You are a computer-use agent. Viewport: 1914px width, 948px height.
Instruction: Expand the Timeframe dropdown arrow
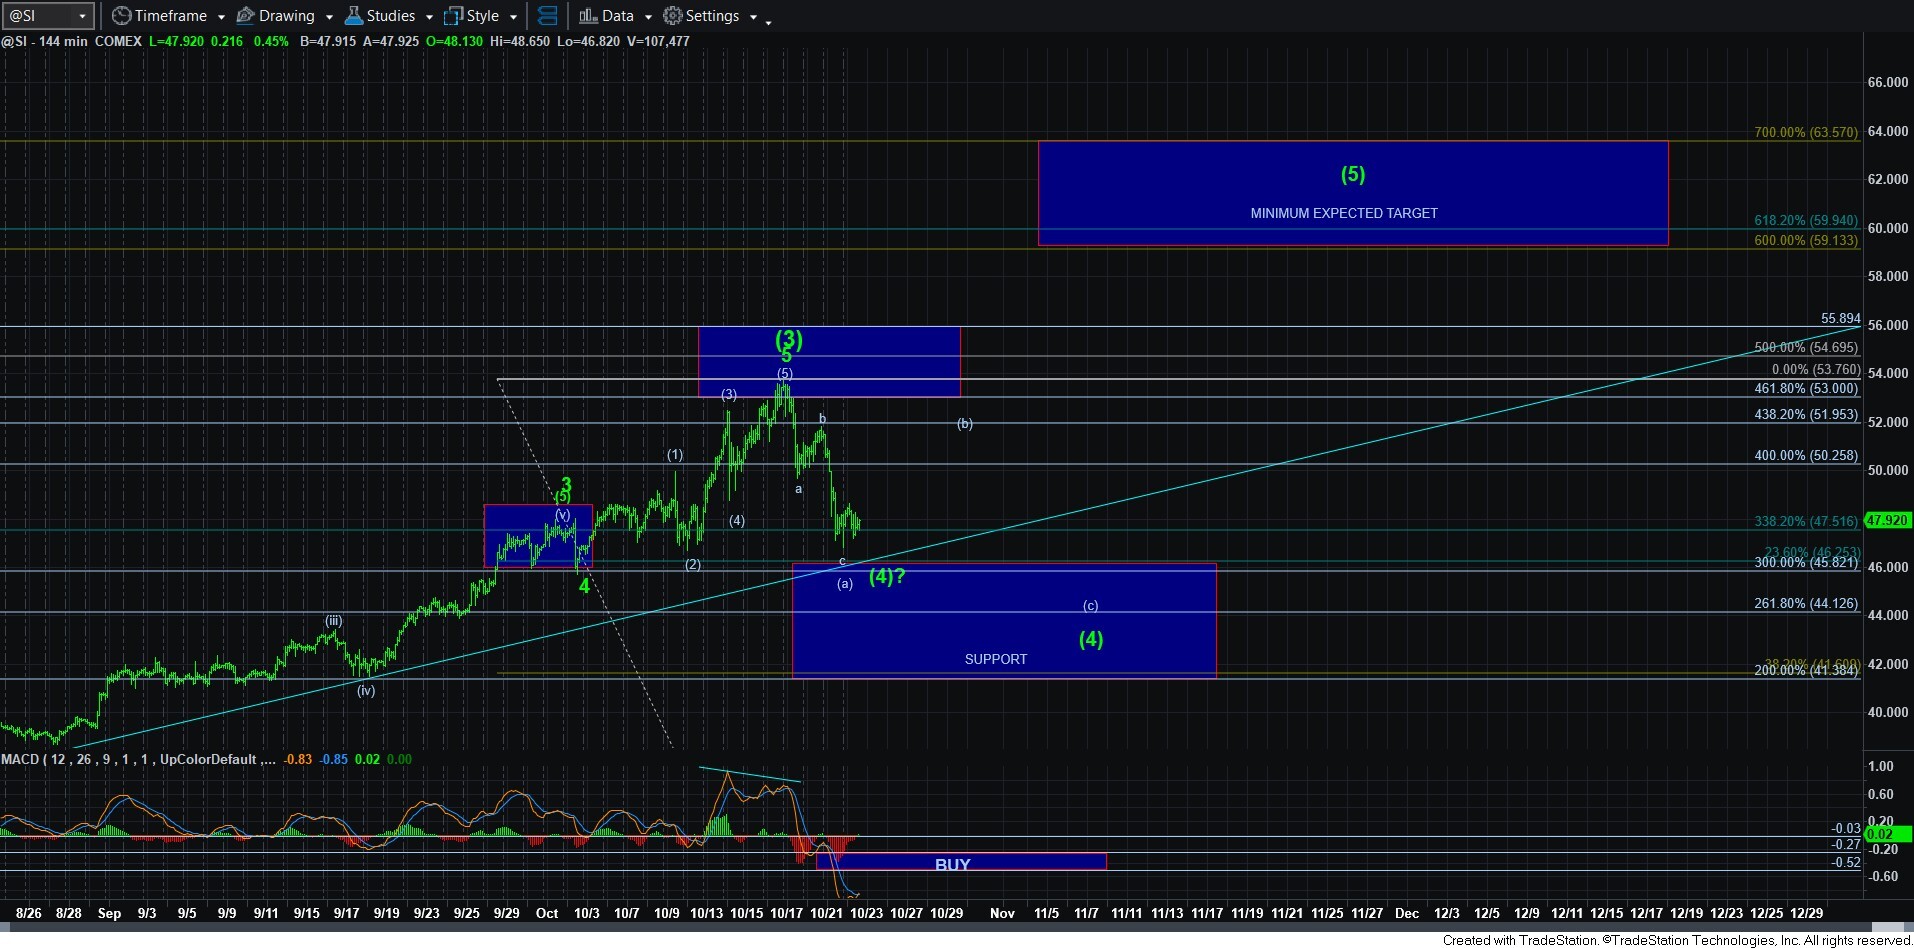click(x=221, y=17)
